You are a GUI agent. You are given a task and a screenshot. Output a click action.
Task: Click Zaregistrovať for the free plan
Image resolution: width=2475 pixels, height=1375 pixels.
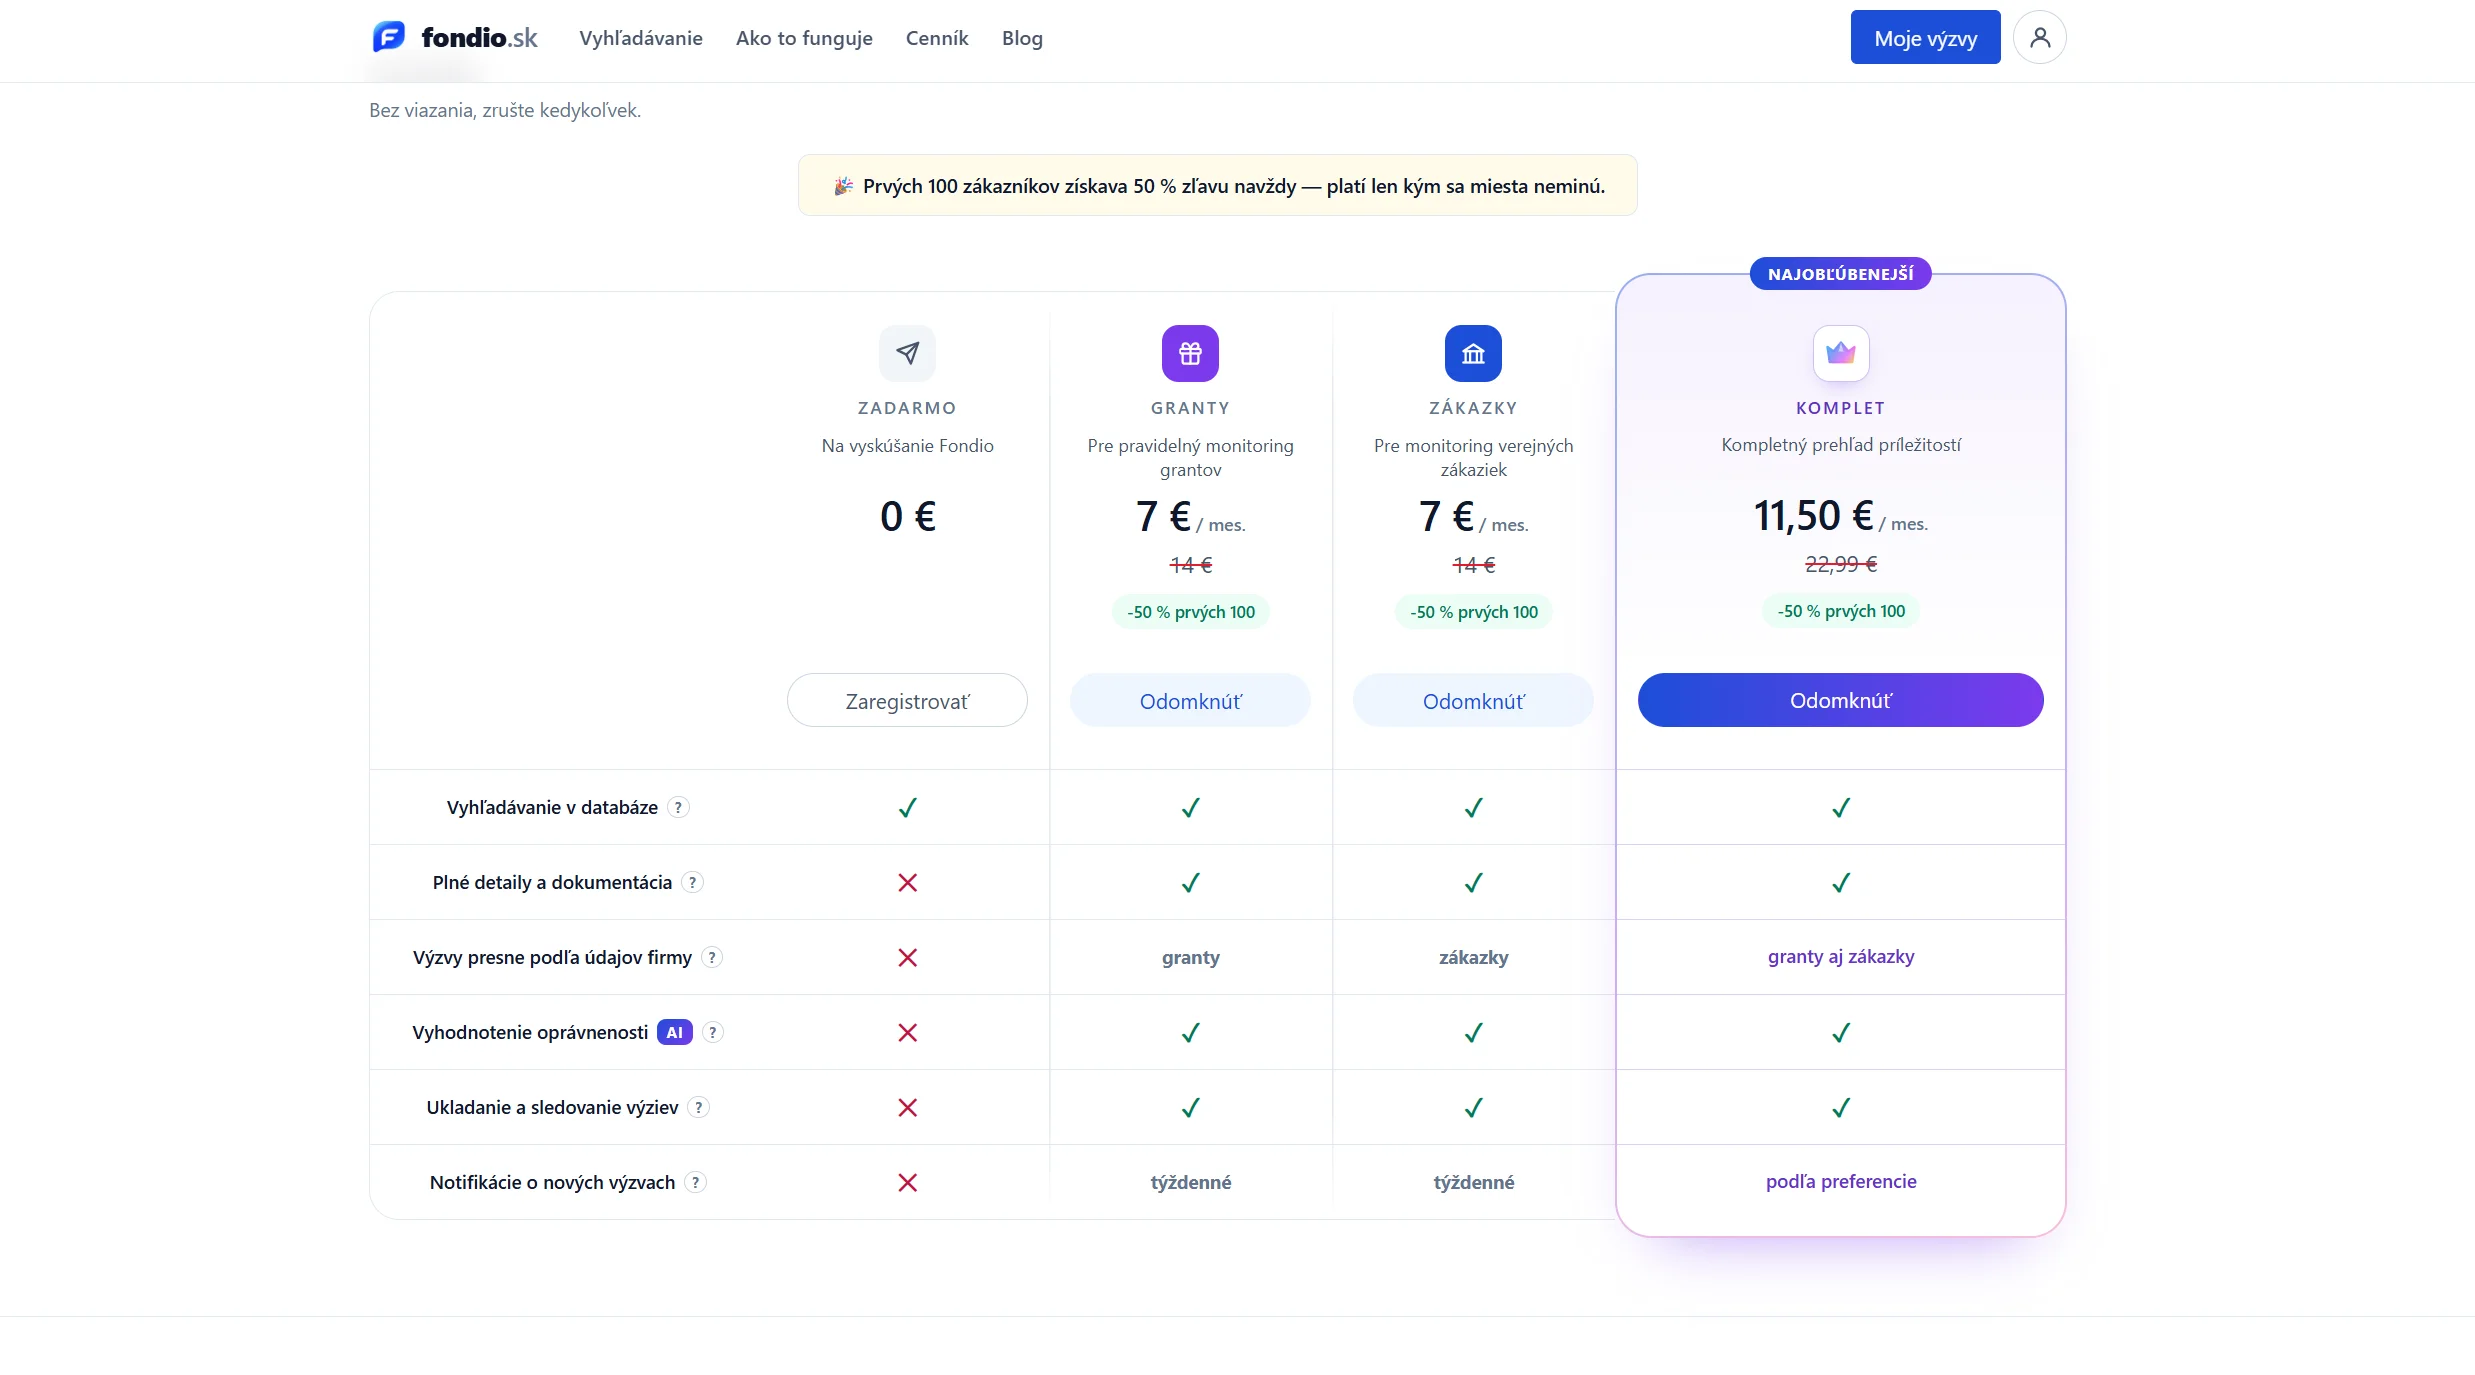click(x=907, y=700)
